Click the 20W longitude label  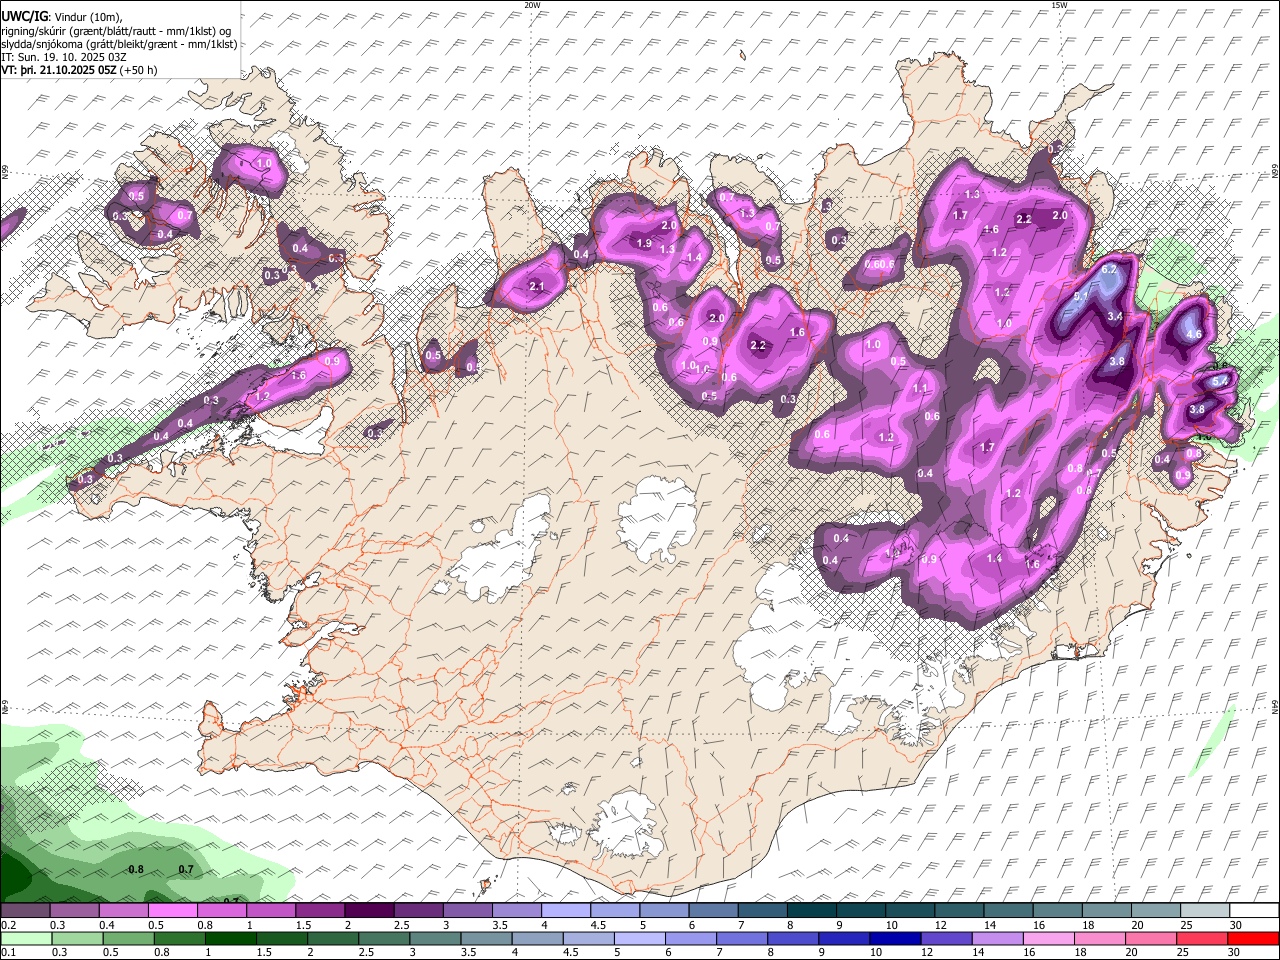tap(532, 5)
